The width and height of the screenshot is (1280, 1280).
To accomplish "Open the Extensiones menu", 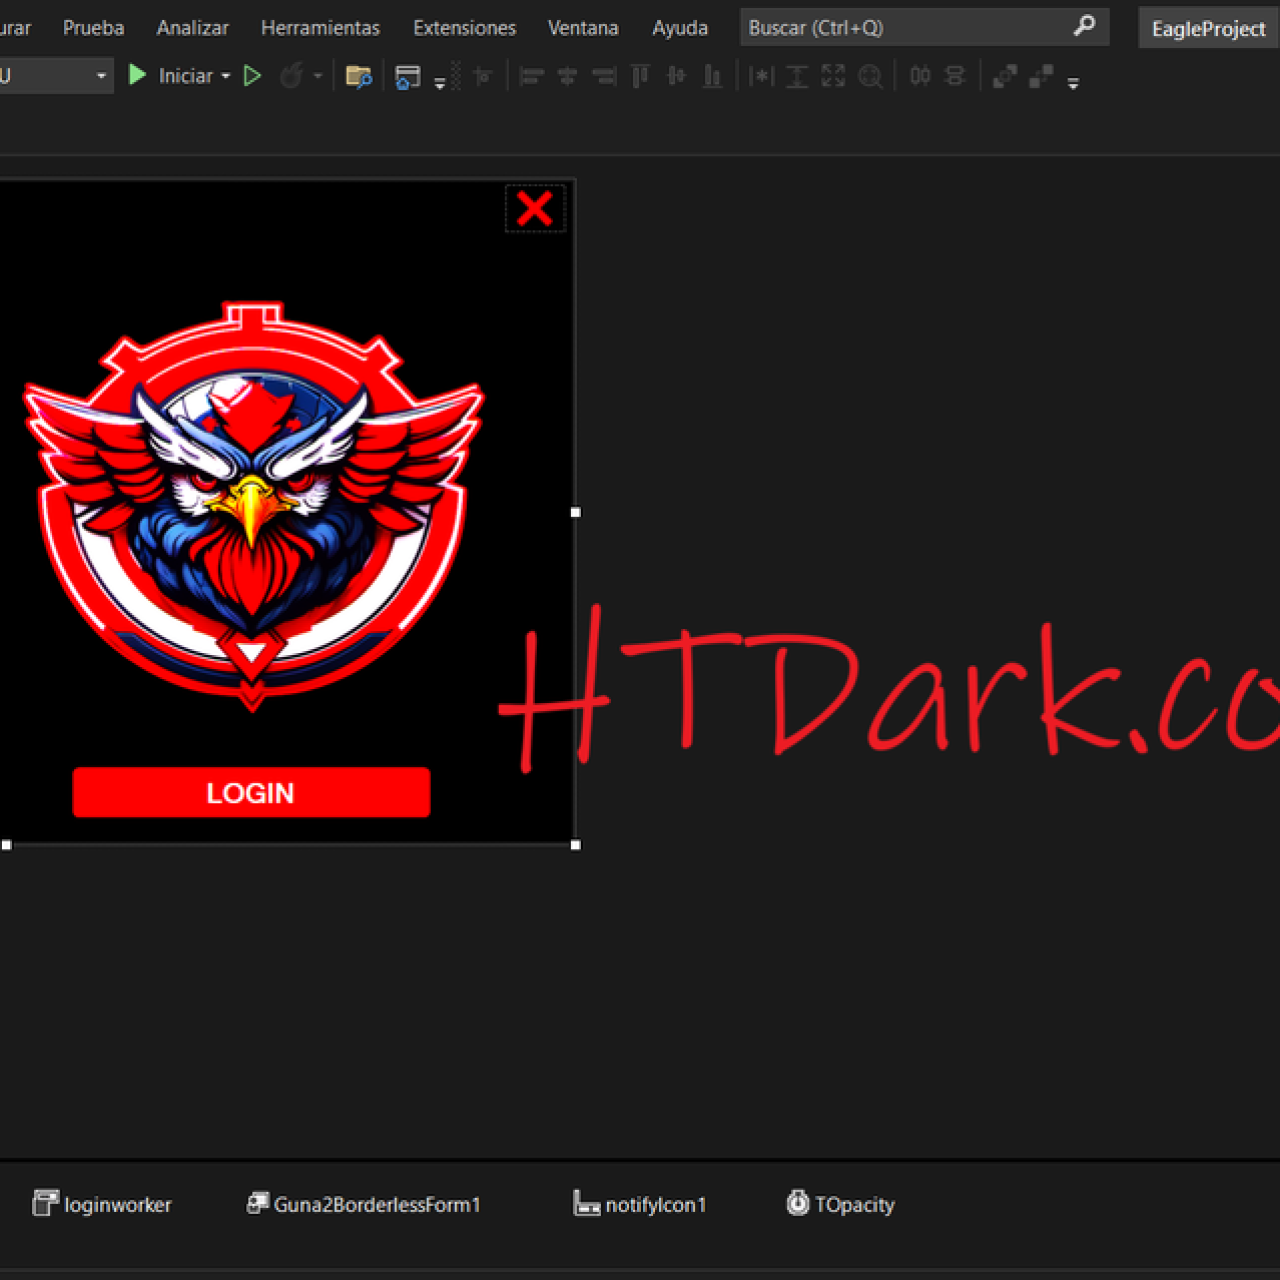I will pyautogui.click(x=465, y=28).
